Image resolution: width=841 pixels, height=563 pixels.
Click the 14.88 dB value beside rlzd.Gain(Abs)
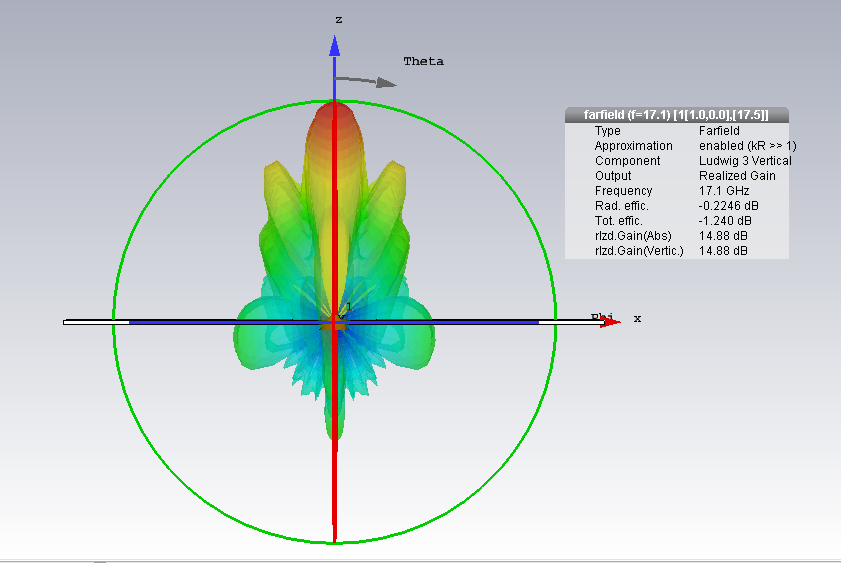coord(723,236)
